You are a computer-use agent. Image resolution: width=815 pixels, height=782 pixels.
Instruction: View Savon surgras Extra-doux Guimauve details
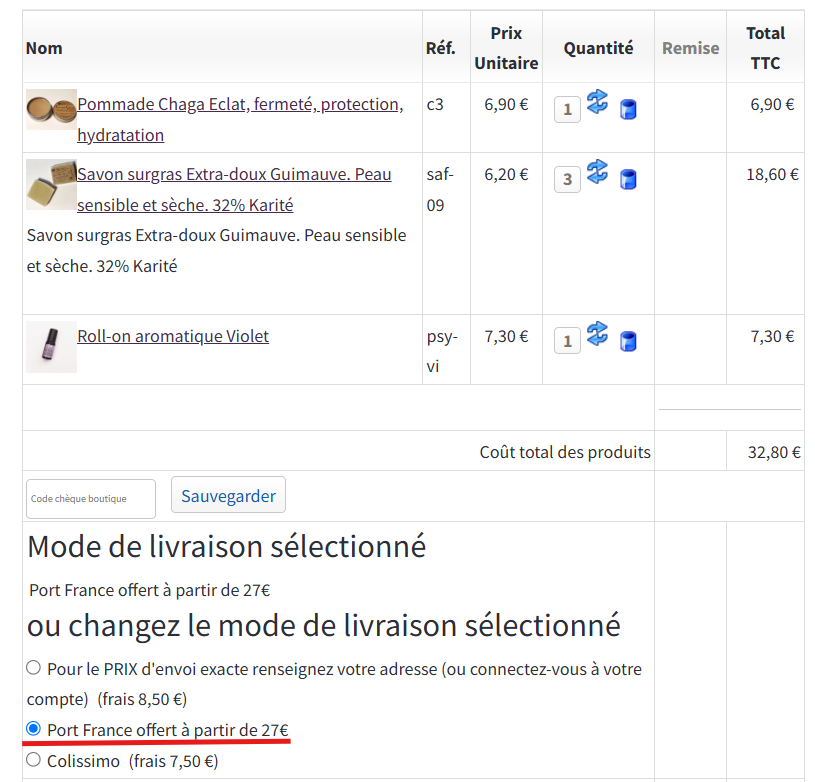[232, 174]
